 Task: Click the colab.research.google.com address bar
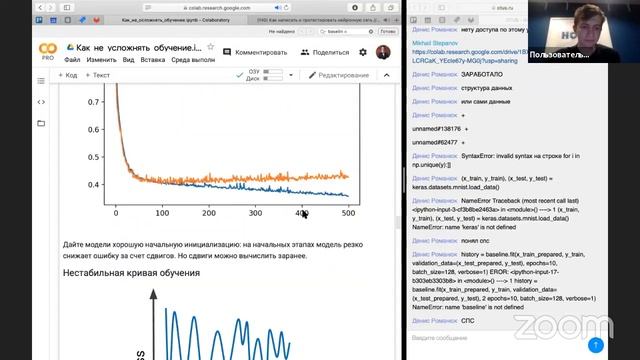click(216, 7)
